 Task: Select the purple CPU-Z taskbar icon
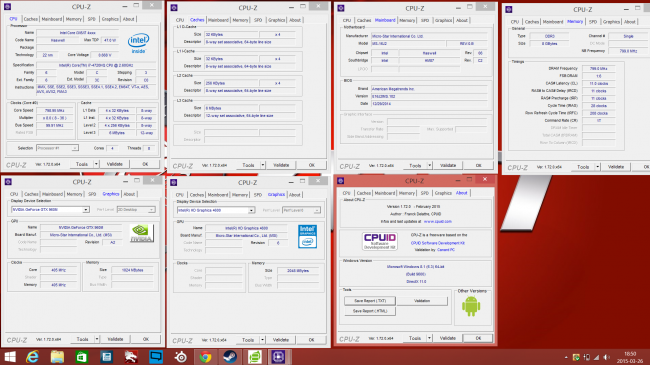(x=278, y=357)
